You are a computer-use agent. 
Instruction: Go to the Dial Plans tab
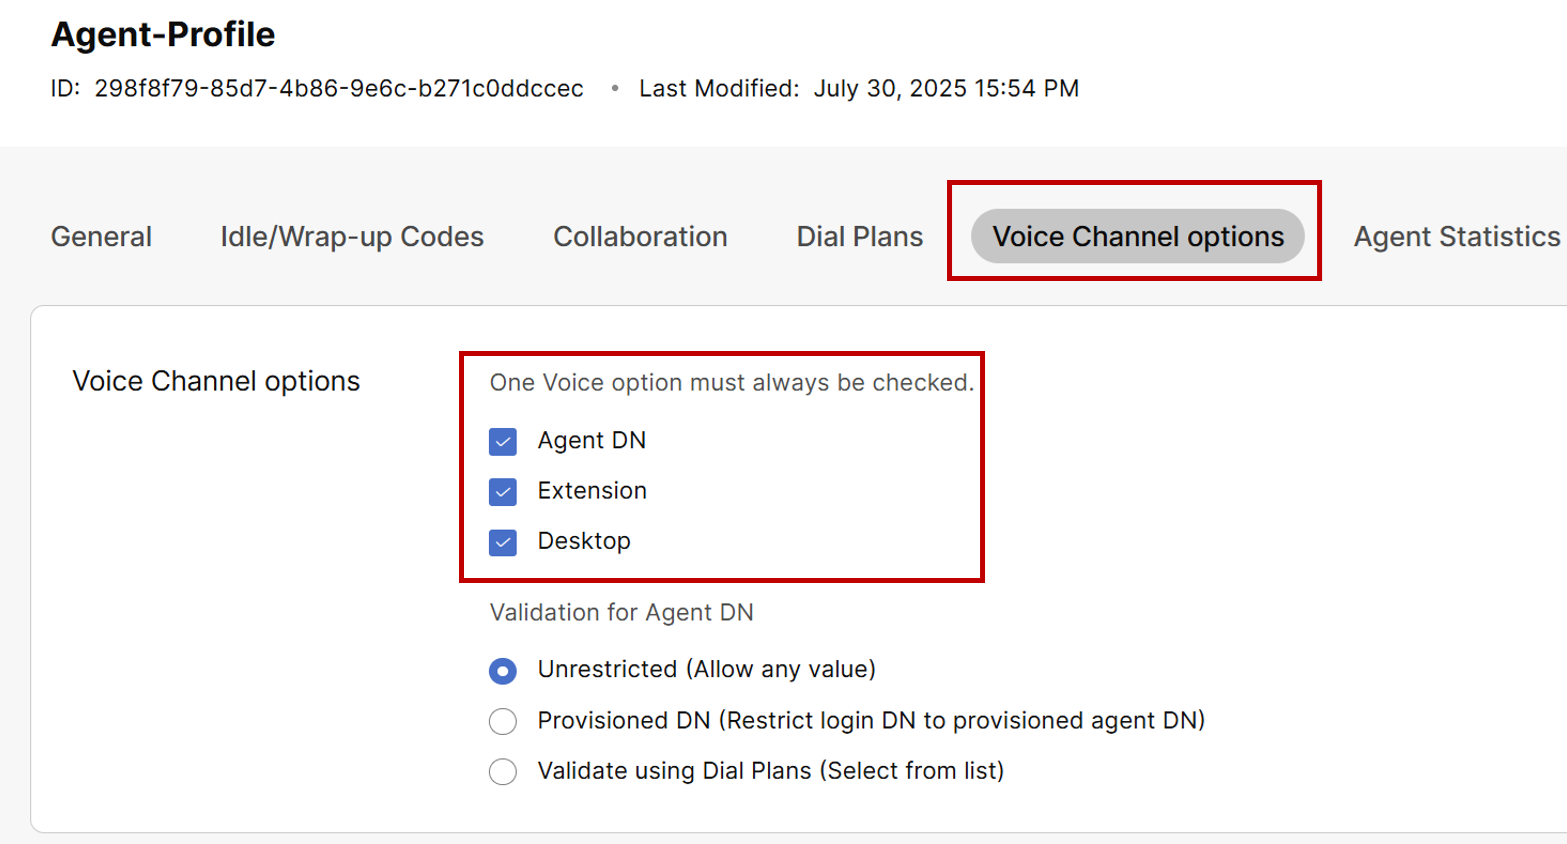859,237
